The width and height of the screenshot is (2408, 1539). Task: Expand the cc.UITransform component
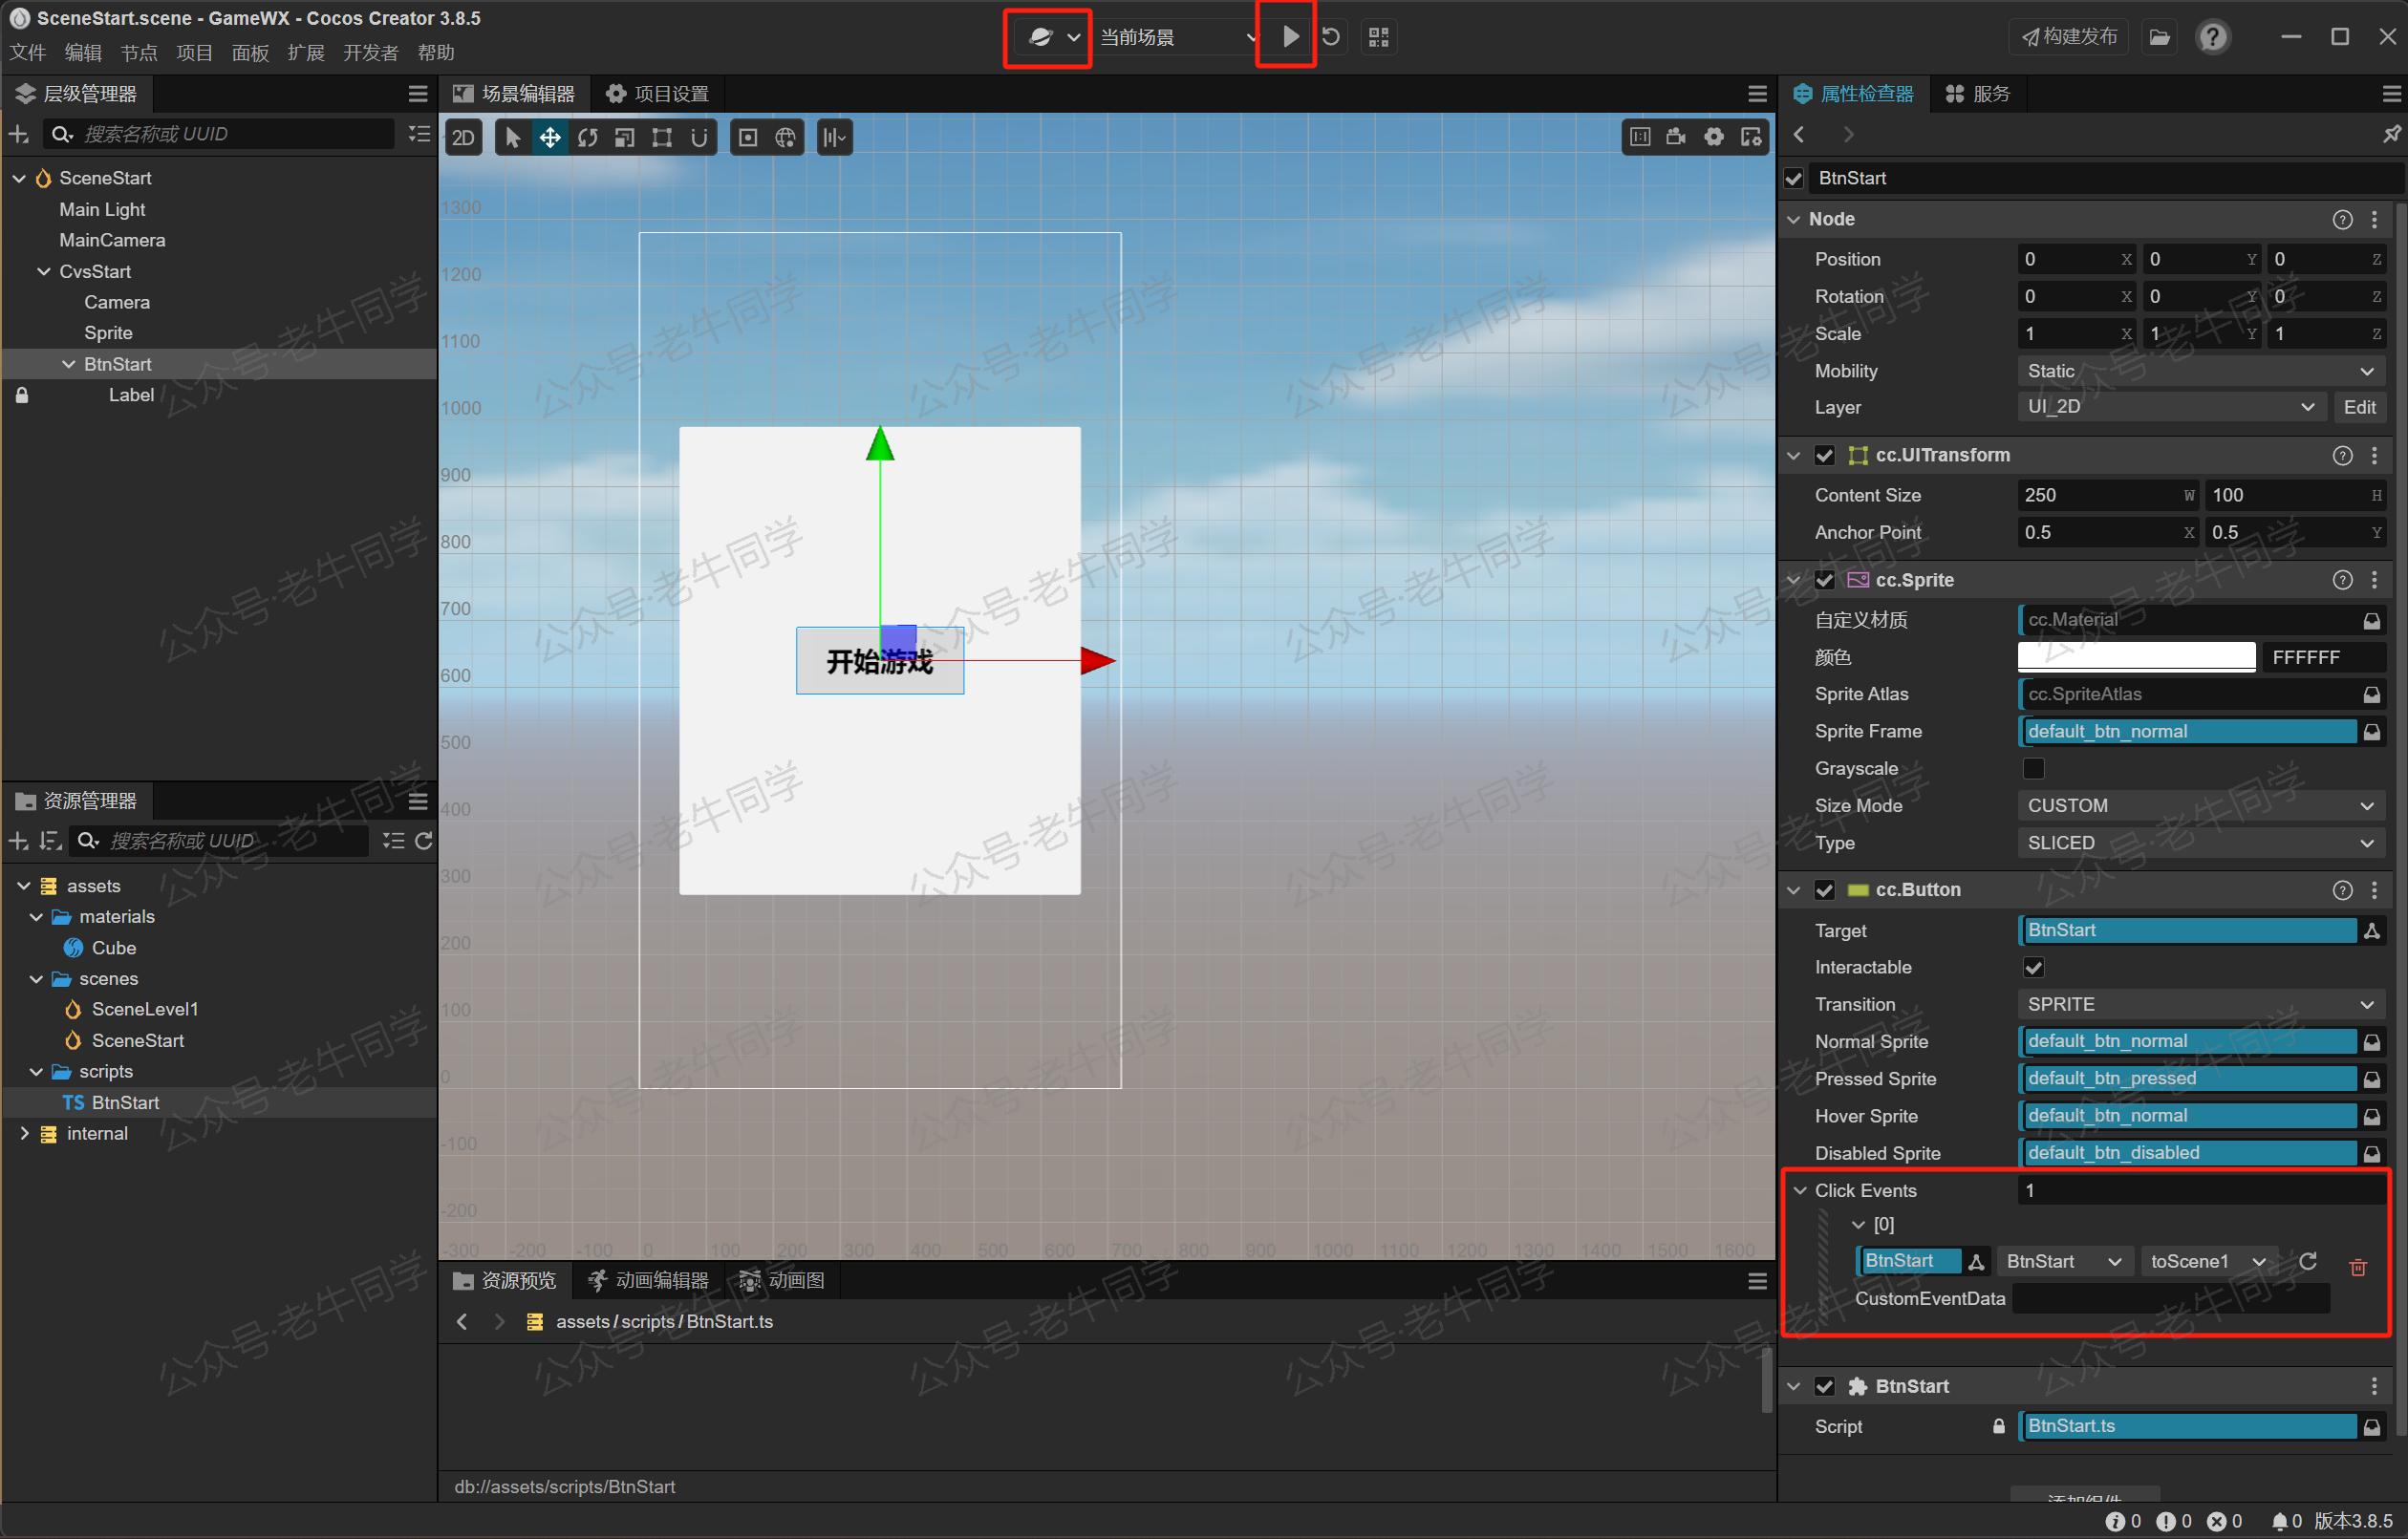[1799, 457]
